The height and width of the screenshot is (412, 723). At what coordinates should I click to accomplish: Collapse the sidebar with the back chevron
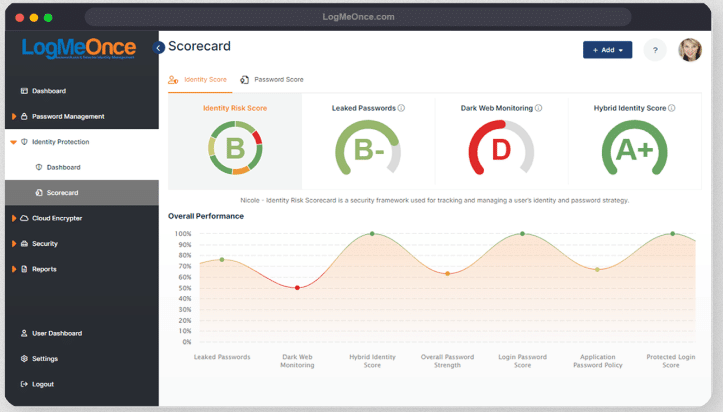(x=159, y=47)
